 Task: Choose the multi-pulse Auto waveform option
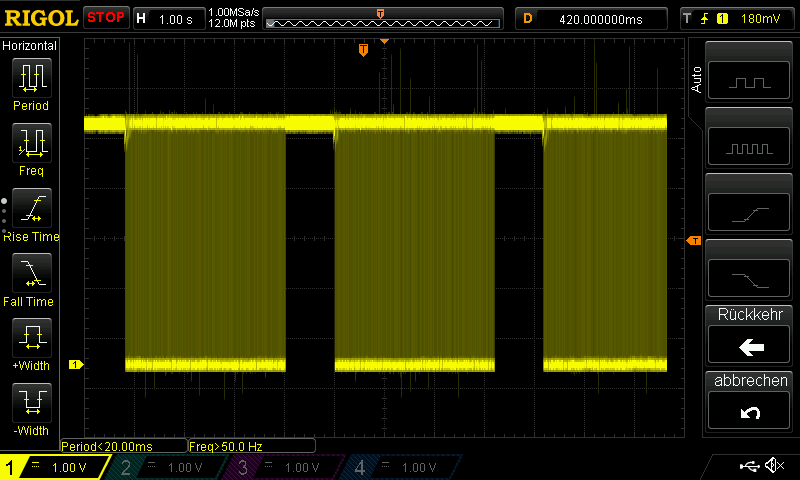tap(749, 146)
